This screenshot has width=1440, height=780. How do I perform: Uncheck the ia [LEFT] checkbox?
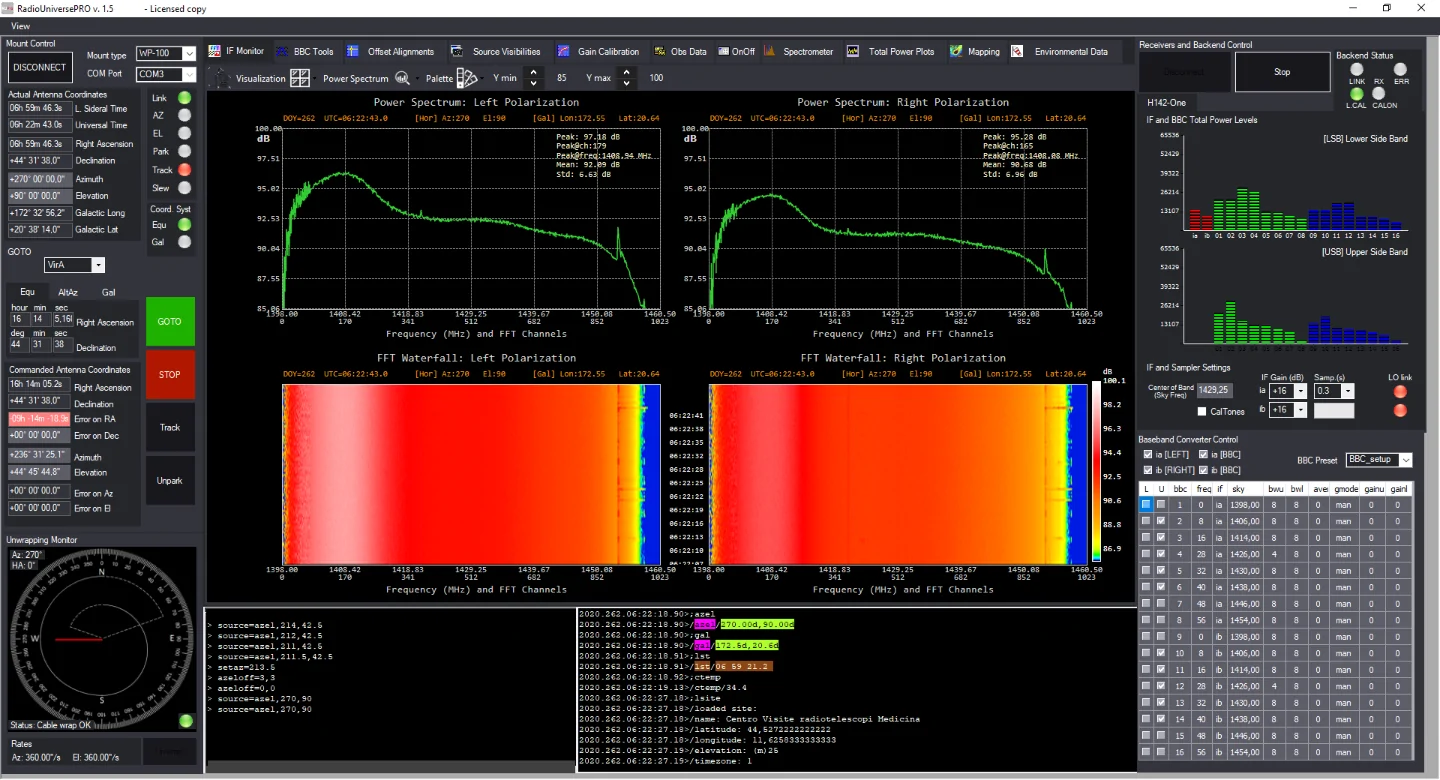[x=1148, y=454]
